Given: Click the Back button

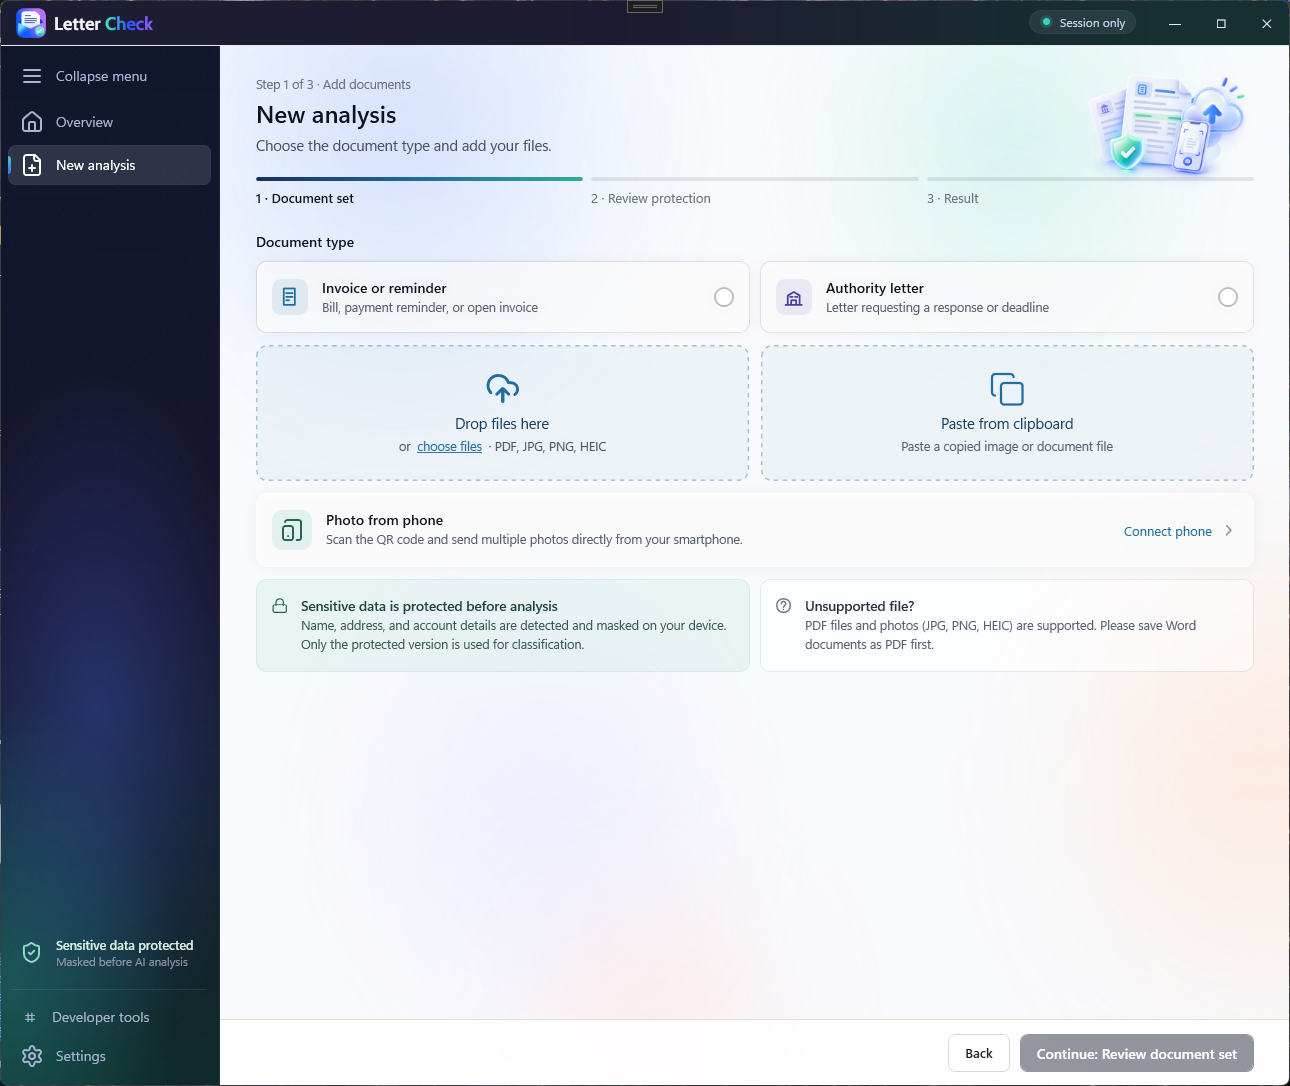Looking at the screenshot, I should click(x=979, y=1053).
